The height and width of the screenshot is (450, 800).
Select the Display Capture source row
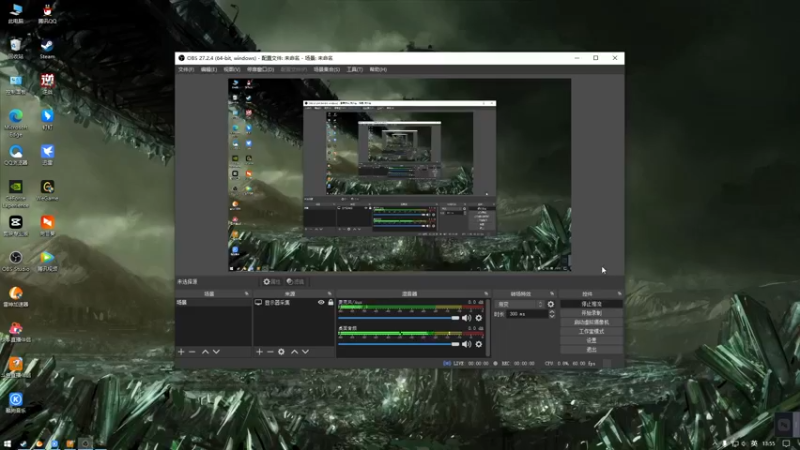294,303
